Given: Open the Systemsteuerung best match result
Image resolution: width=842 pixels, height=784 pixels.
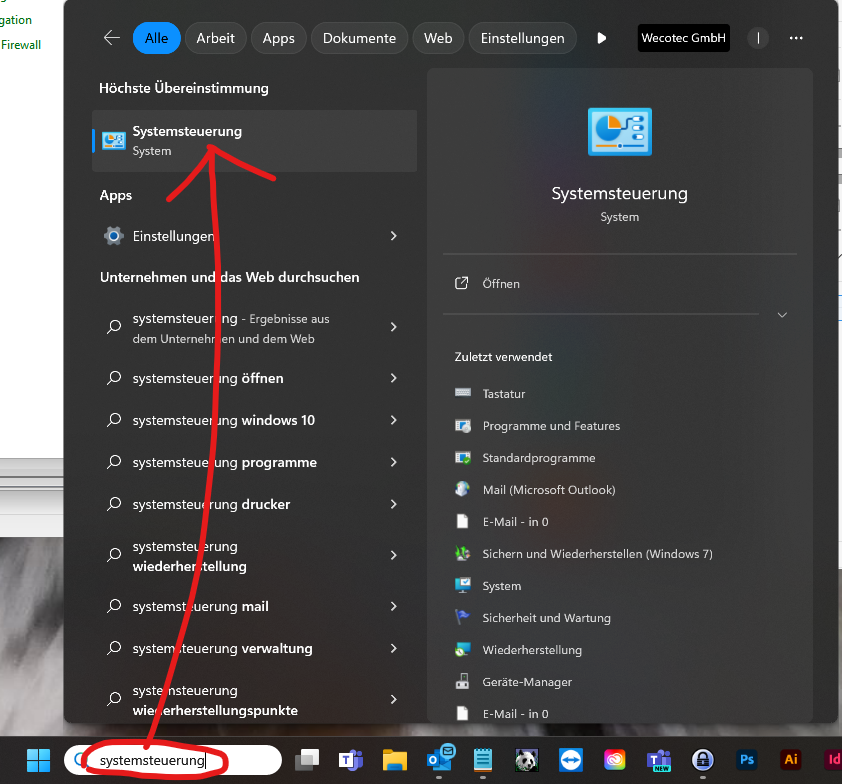Looking at the screenshot, I should coord(255,141).
